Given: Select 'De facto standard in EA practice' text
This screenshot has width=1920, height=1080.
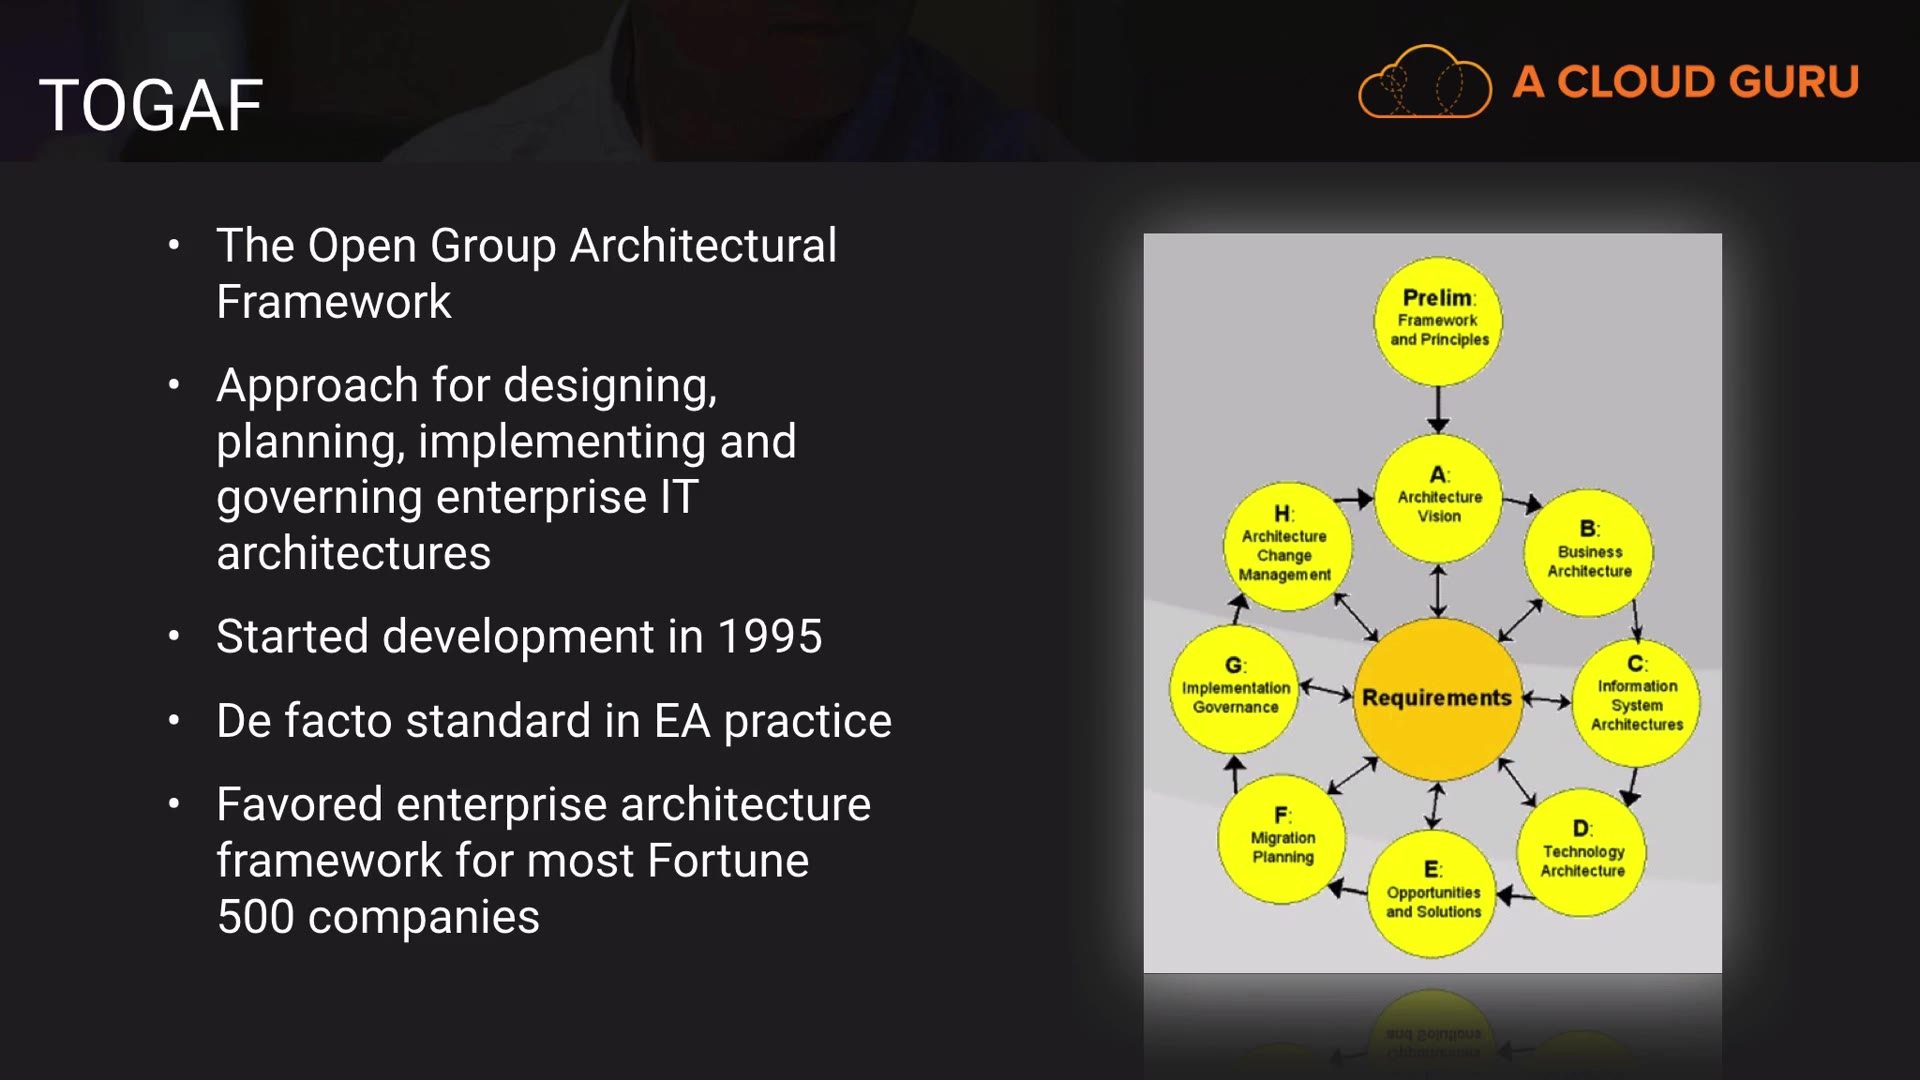Looking at the screenshot, I should click(x=553, y=721).
